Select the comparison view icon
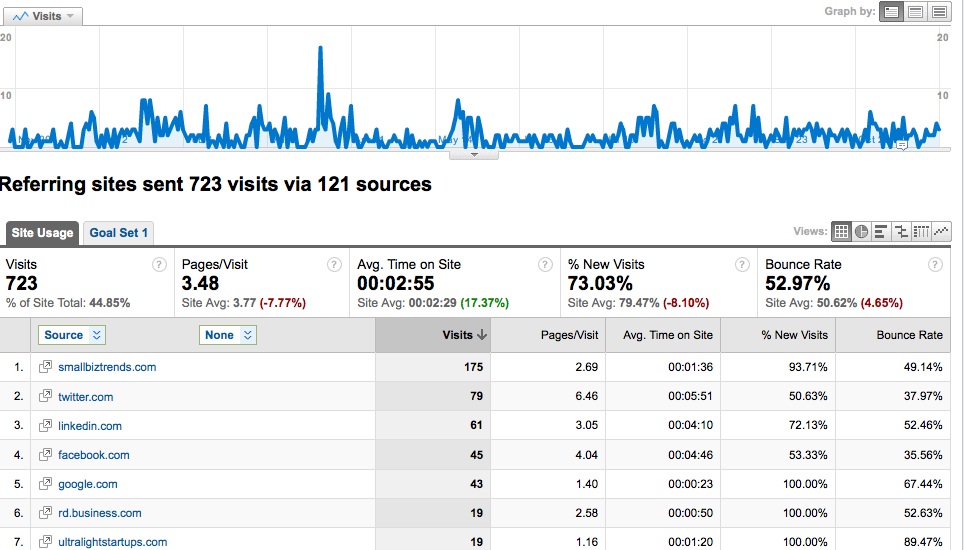The image size is (964, 550). [x=901, y=232]
